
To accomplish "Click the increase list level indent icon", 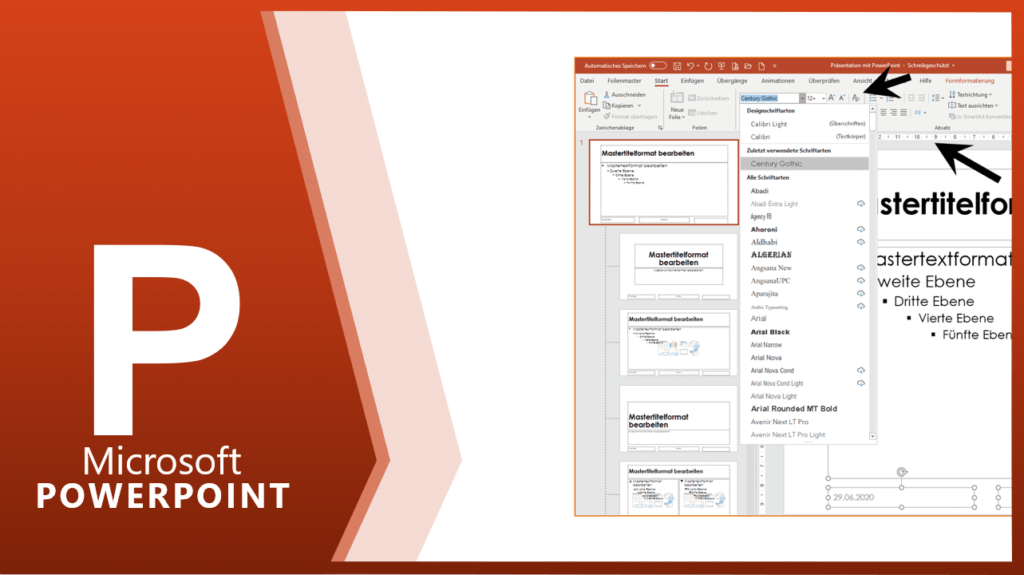I will point(921,97).
